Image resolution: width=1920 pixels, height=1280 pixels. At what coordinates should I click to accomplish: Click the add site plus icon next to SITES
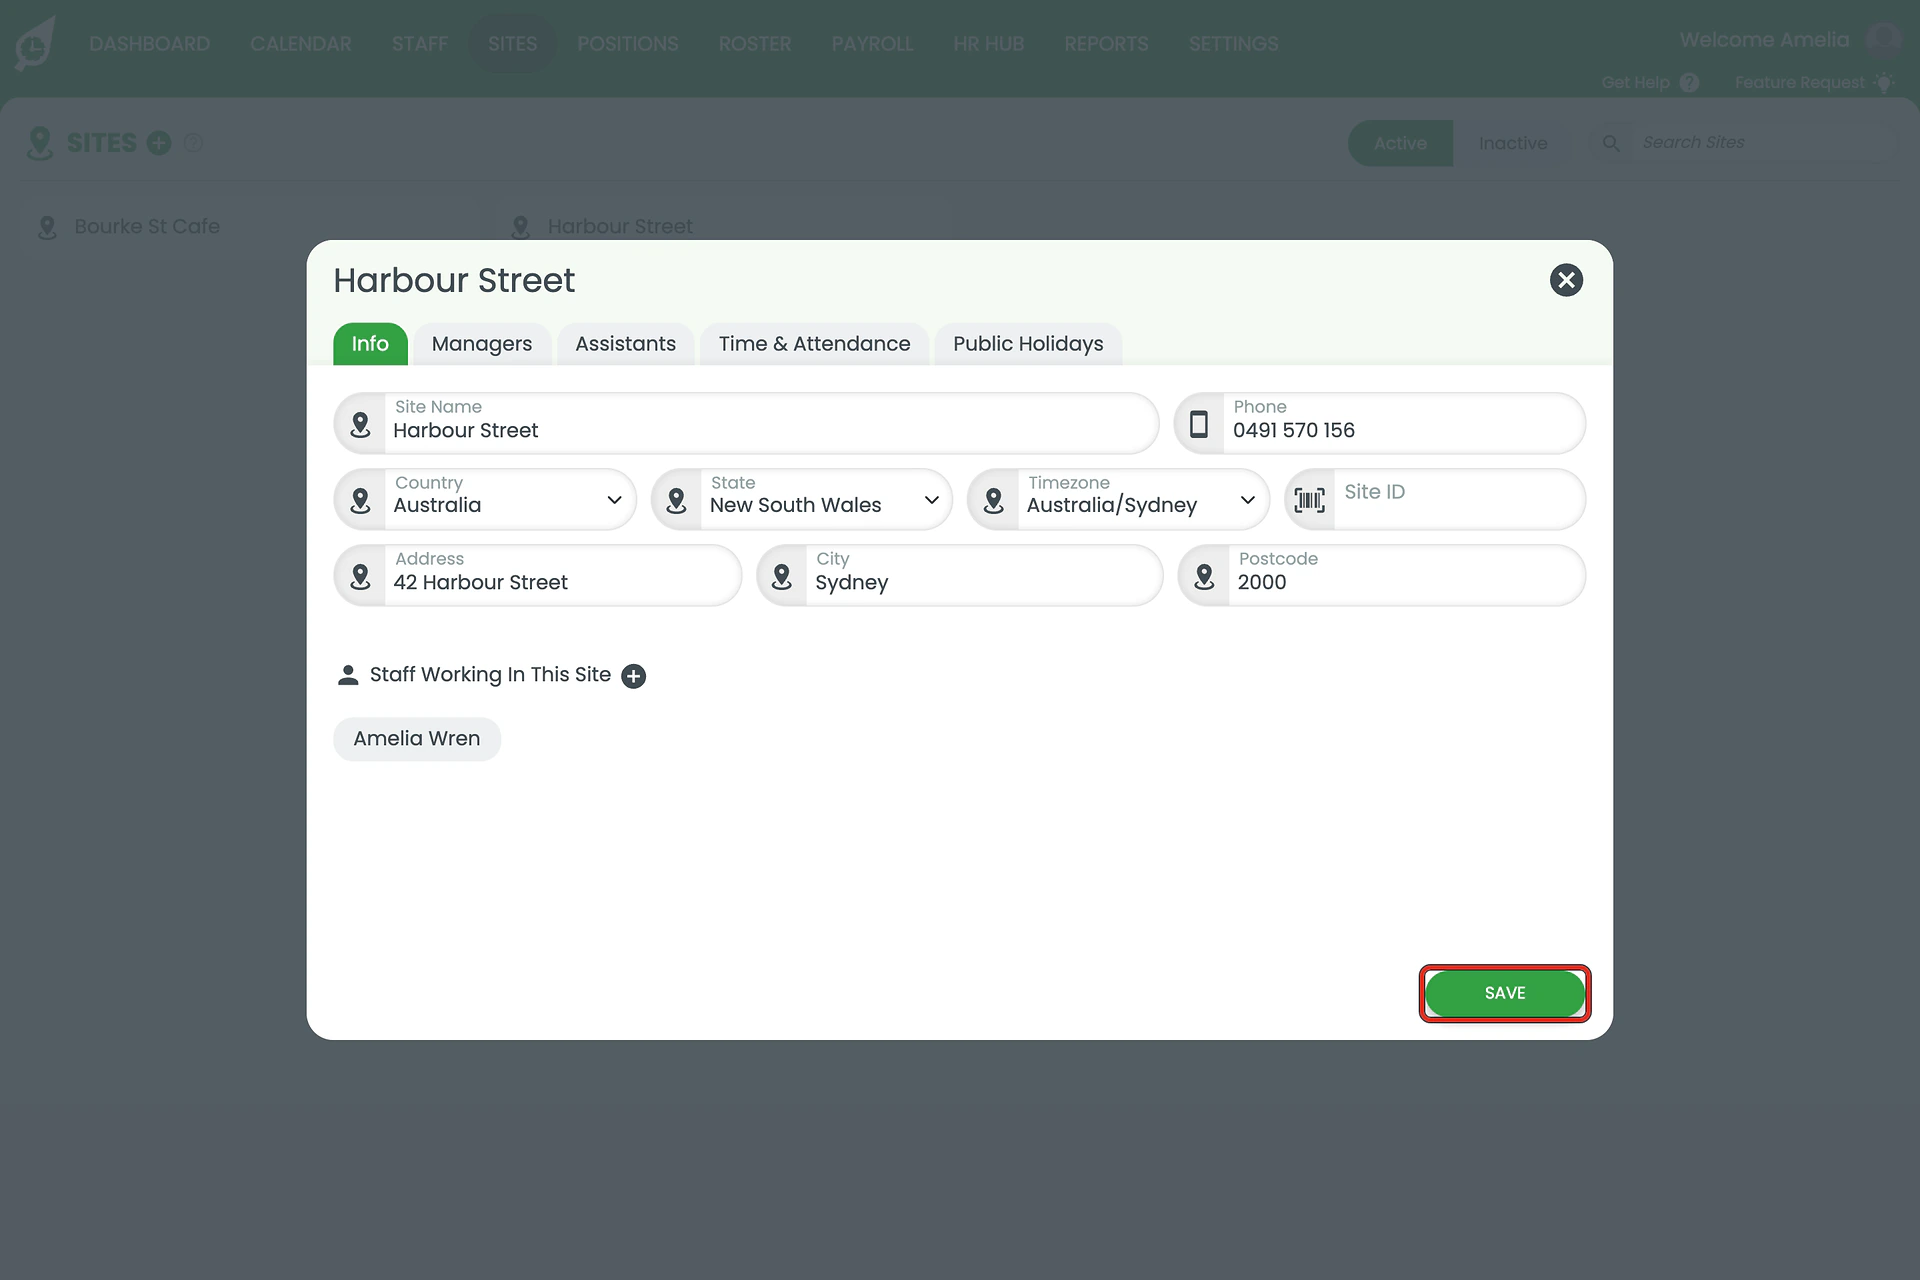(x=159, y=143)
